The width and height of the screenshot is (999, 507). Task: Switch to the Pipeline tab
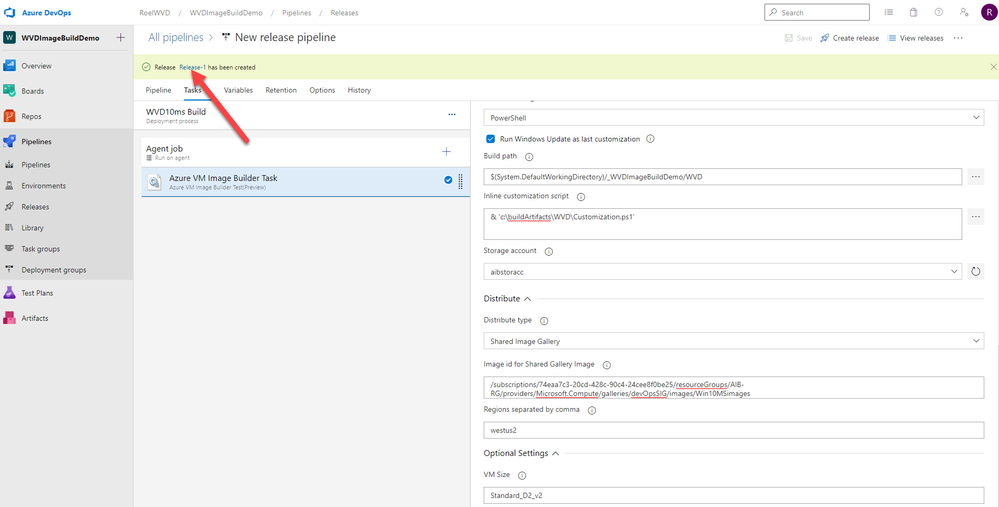[x=158, y=90]
